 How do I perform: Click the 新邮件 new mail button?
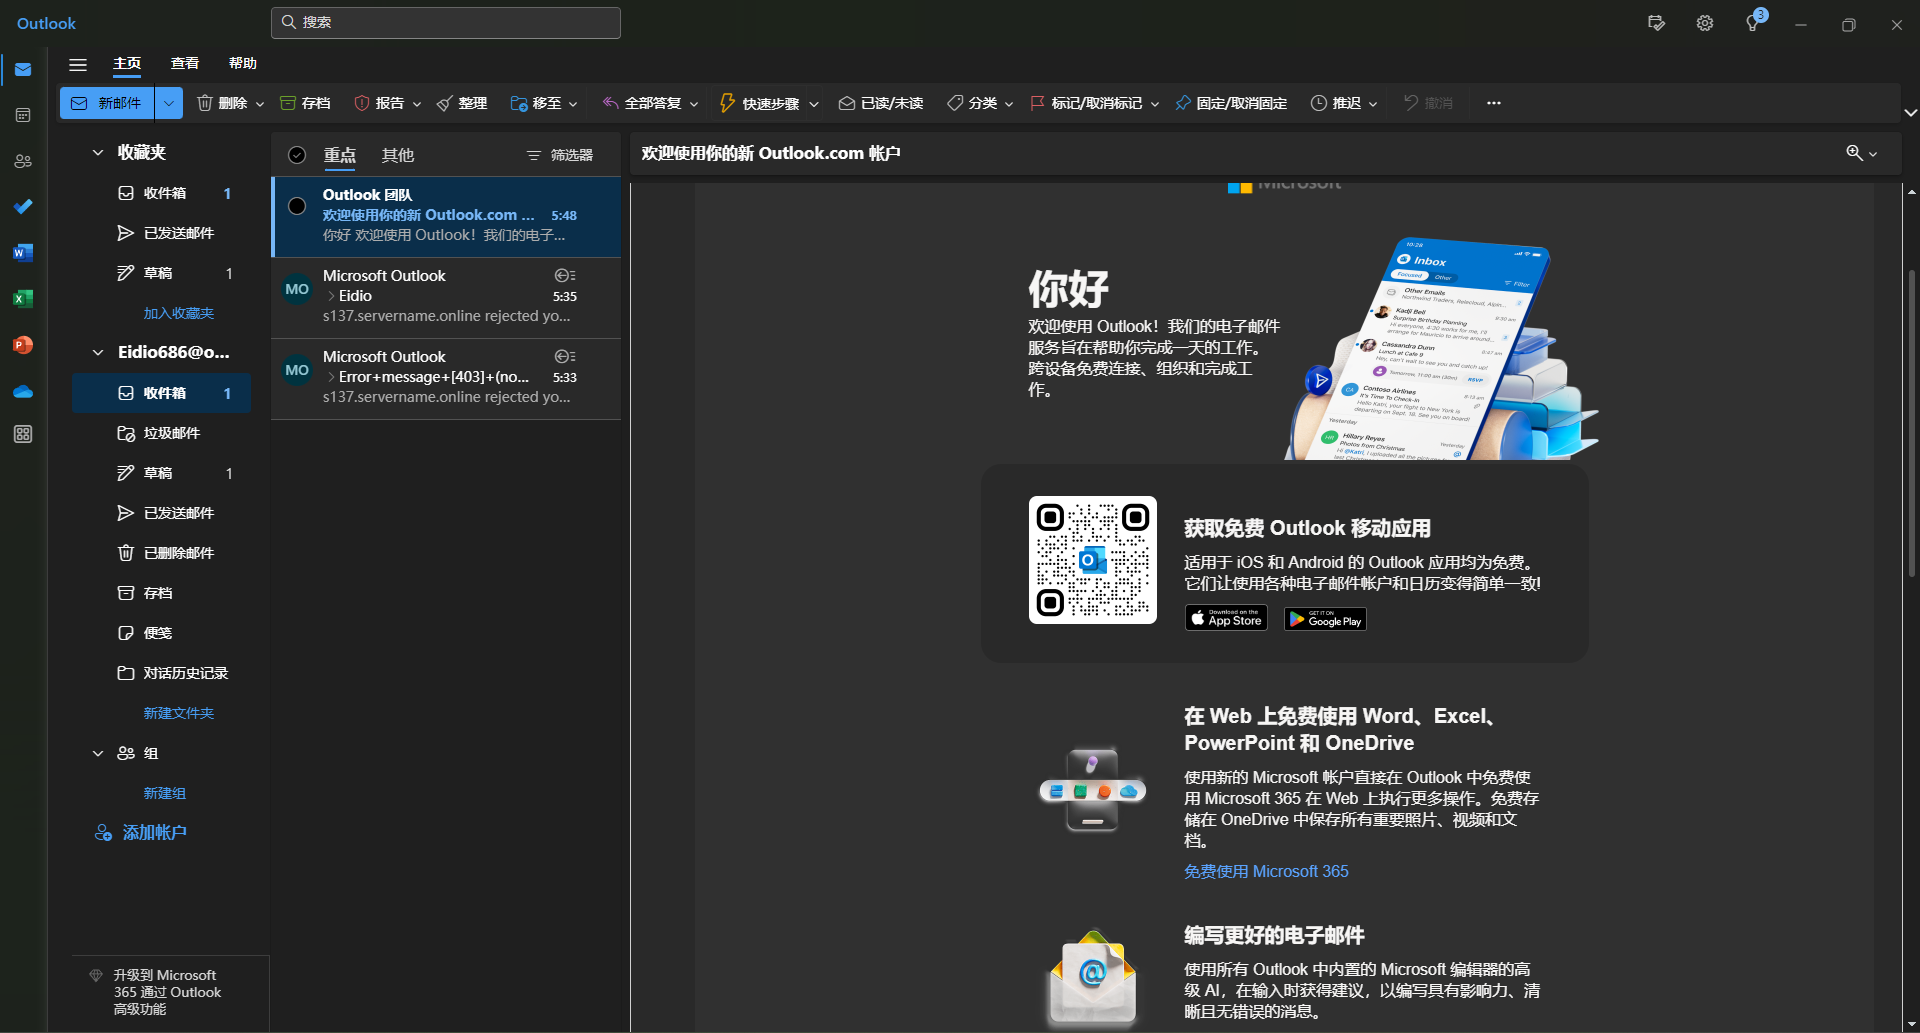click(x=107, y=103)
